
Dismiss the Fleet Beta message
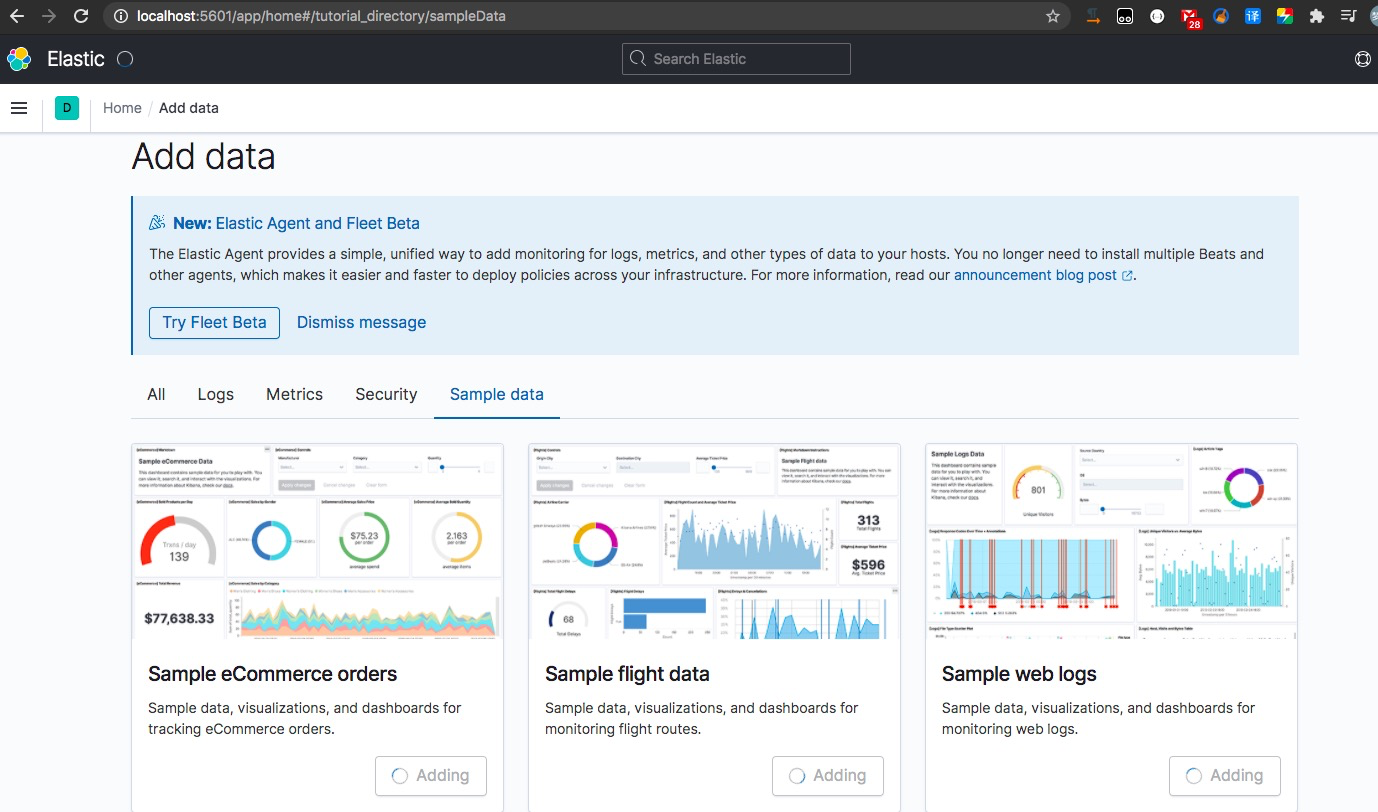361,322
